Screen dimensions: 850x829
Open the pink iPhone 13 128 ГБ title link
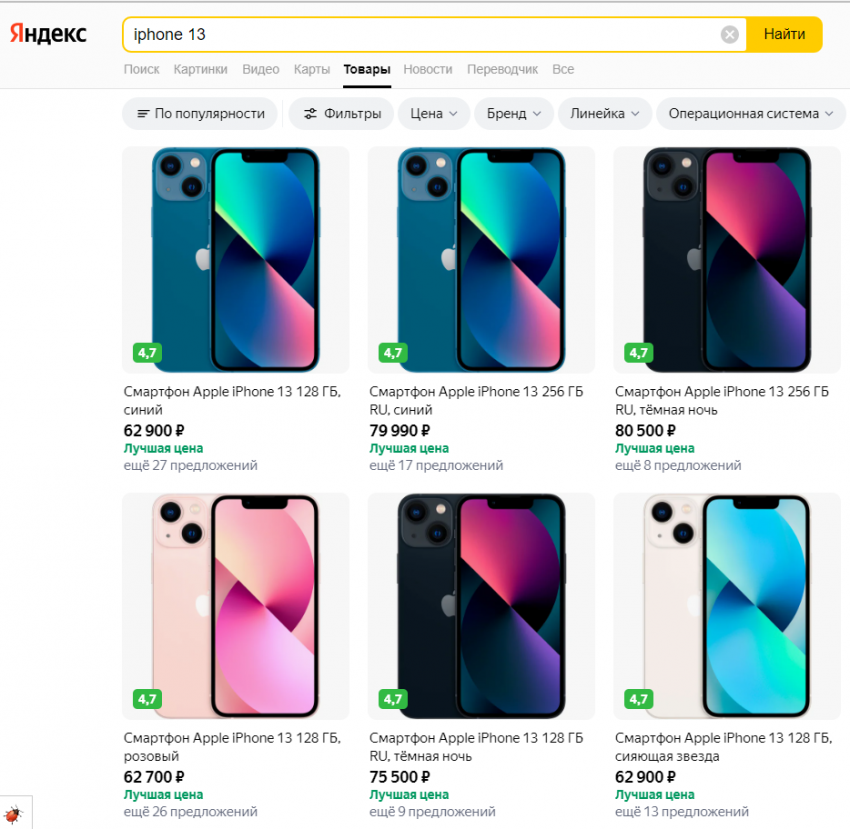pos(232,738)
